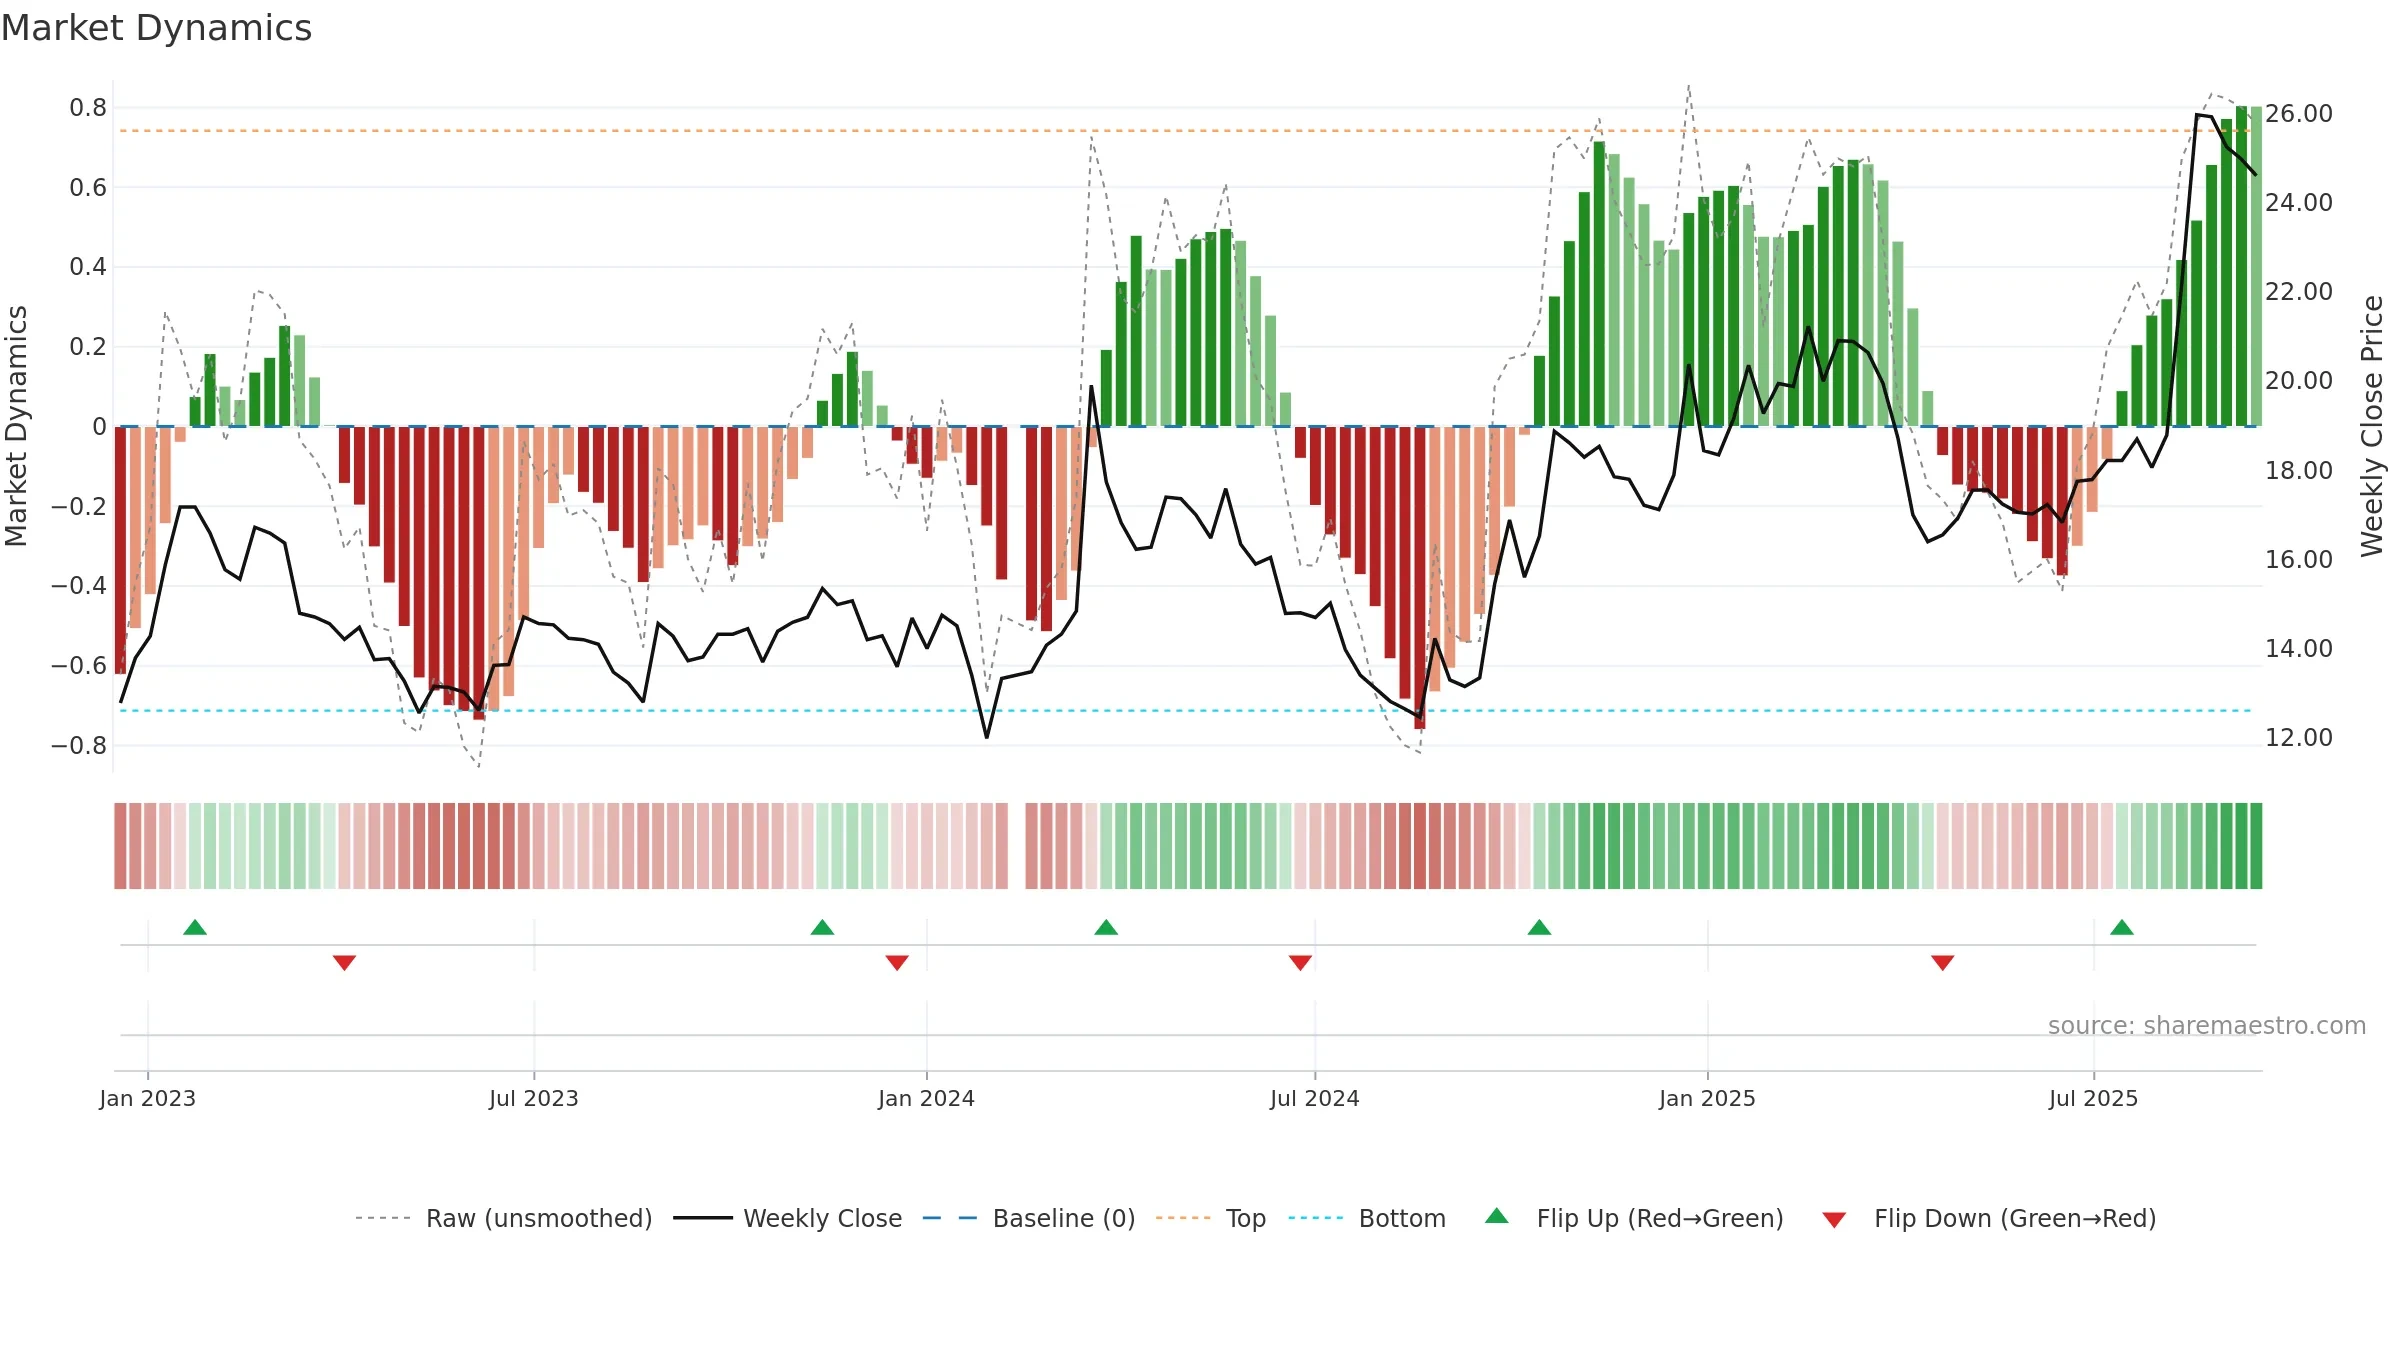The image size is (2400, 1350).
Task: Select the Flip Up marker in spring 2024
Action: click(x=1106, y=927)
